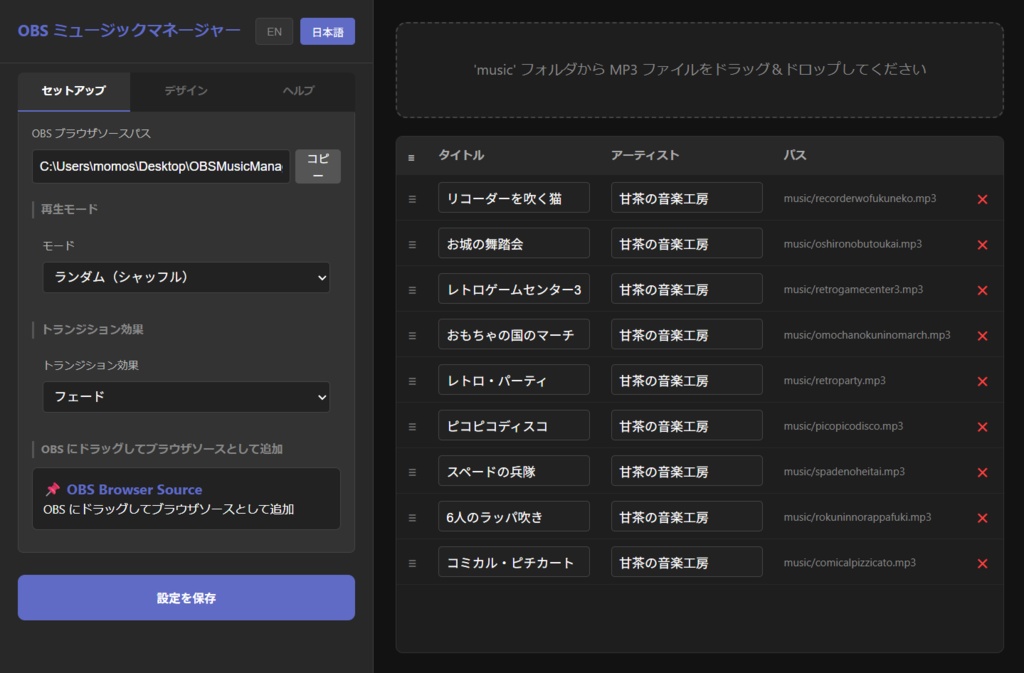Switch interface language to EN

point(274,31)
